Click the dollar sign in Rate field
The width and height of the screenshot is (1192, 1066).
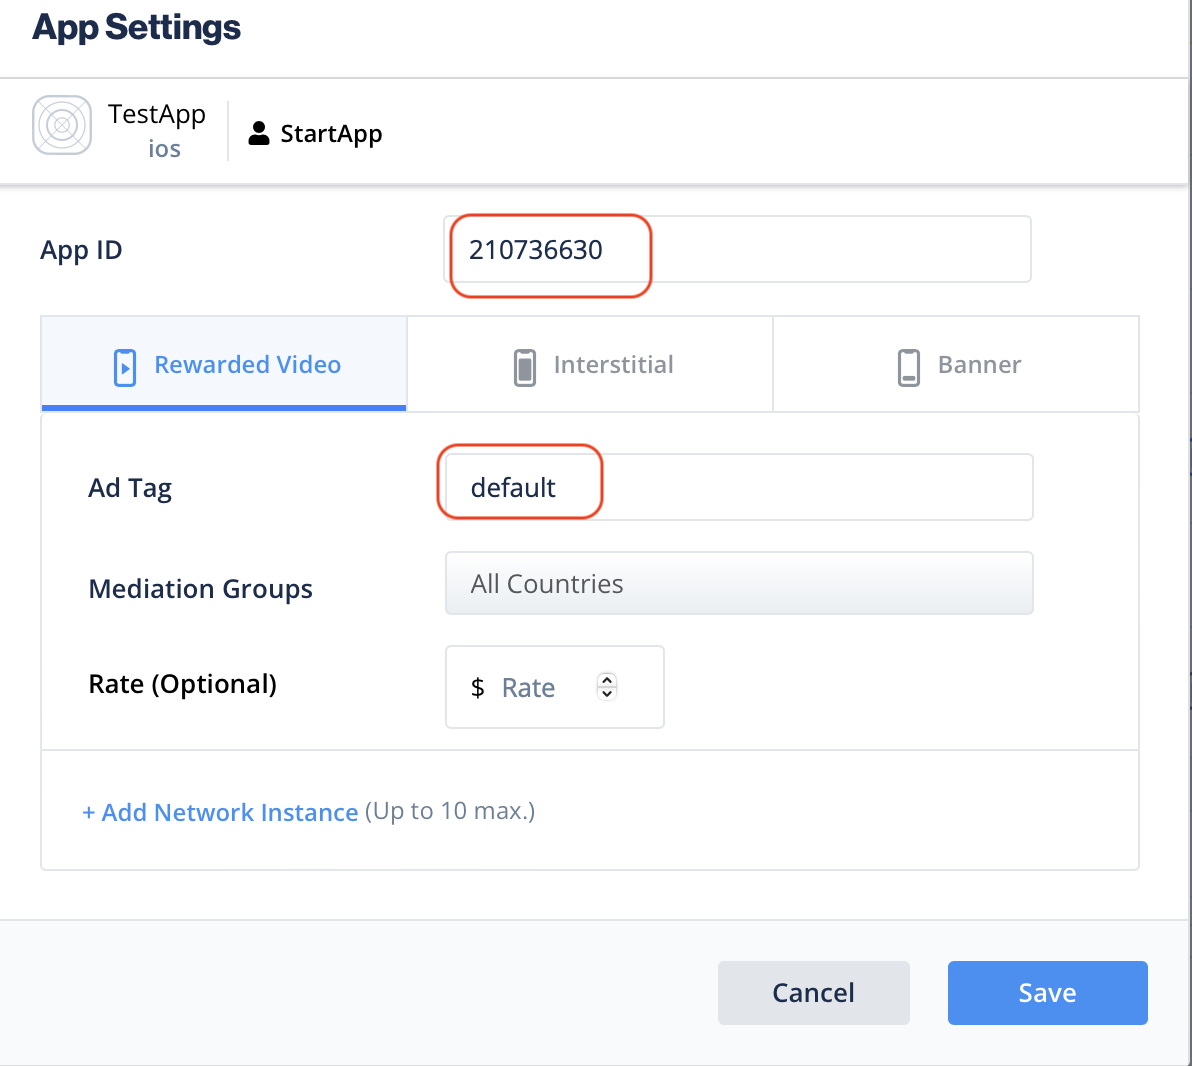477,688
